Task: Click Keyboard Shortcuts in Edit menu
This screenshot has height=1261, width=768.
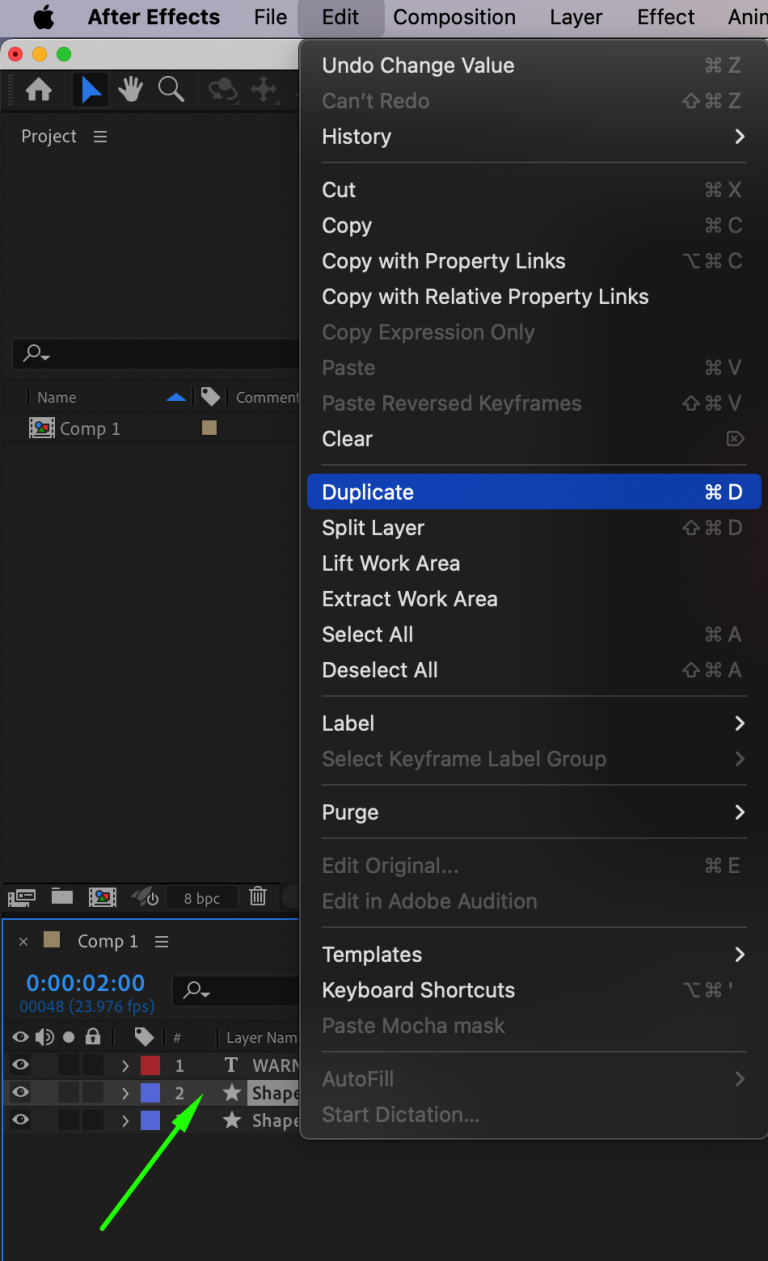Action: [418, 990]
